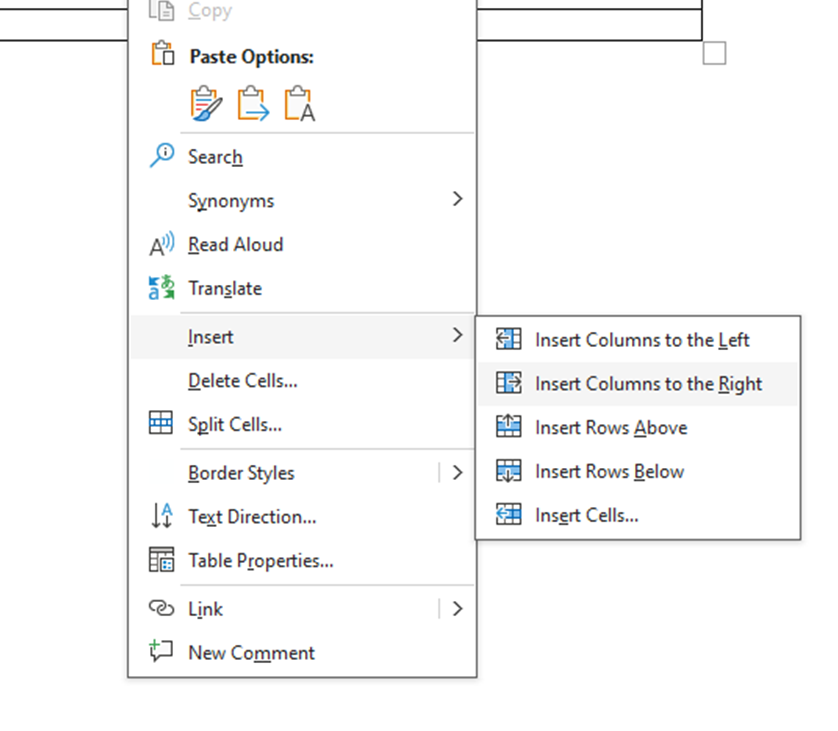Click the Insert Columns to the Left icon
Viewport: 838px width, 731px height.
pos(508,339)
